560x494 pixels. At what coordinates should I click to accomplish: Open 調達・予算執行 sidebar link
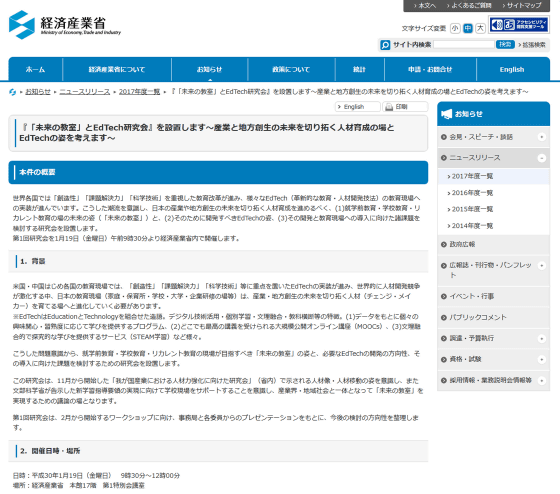pyautogui.click(x=471, y=338)
